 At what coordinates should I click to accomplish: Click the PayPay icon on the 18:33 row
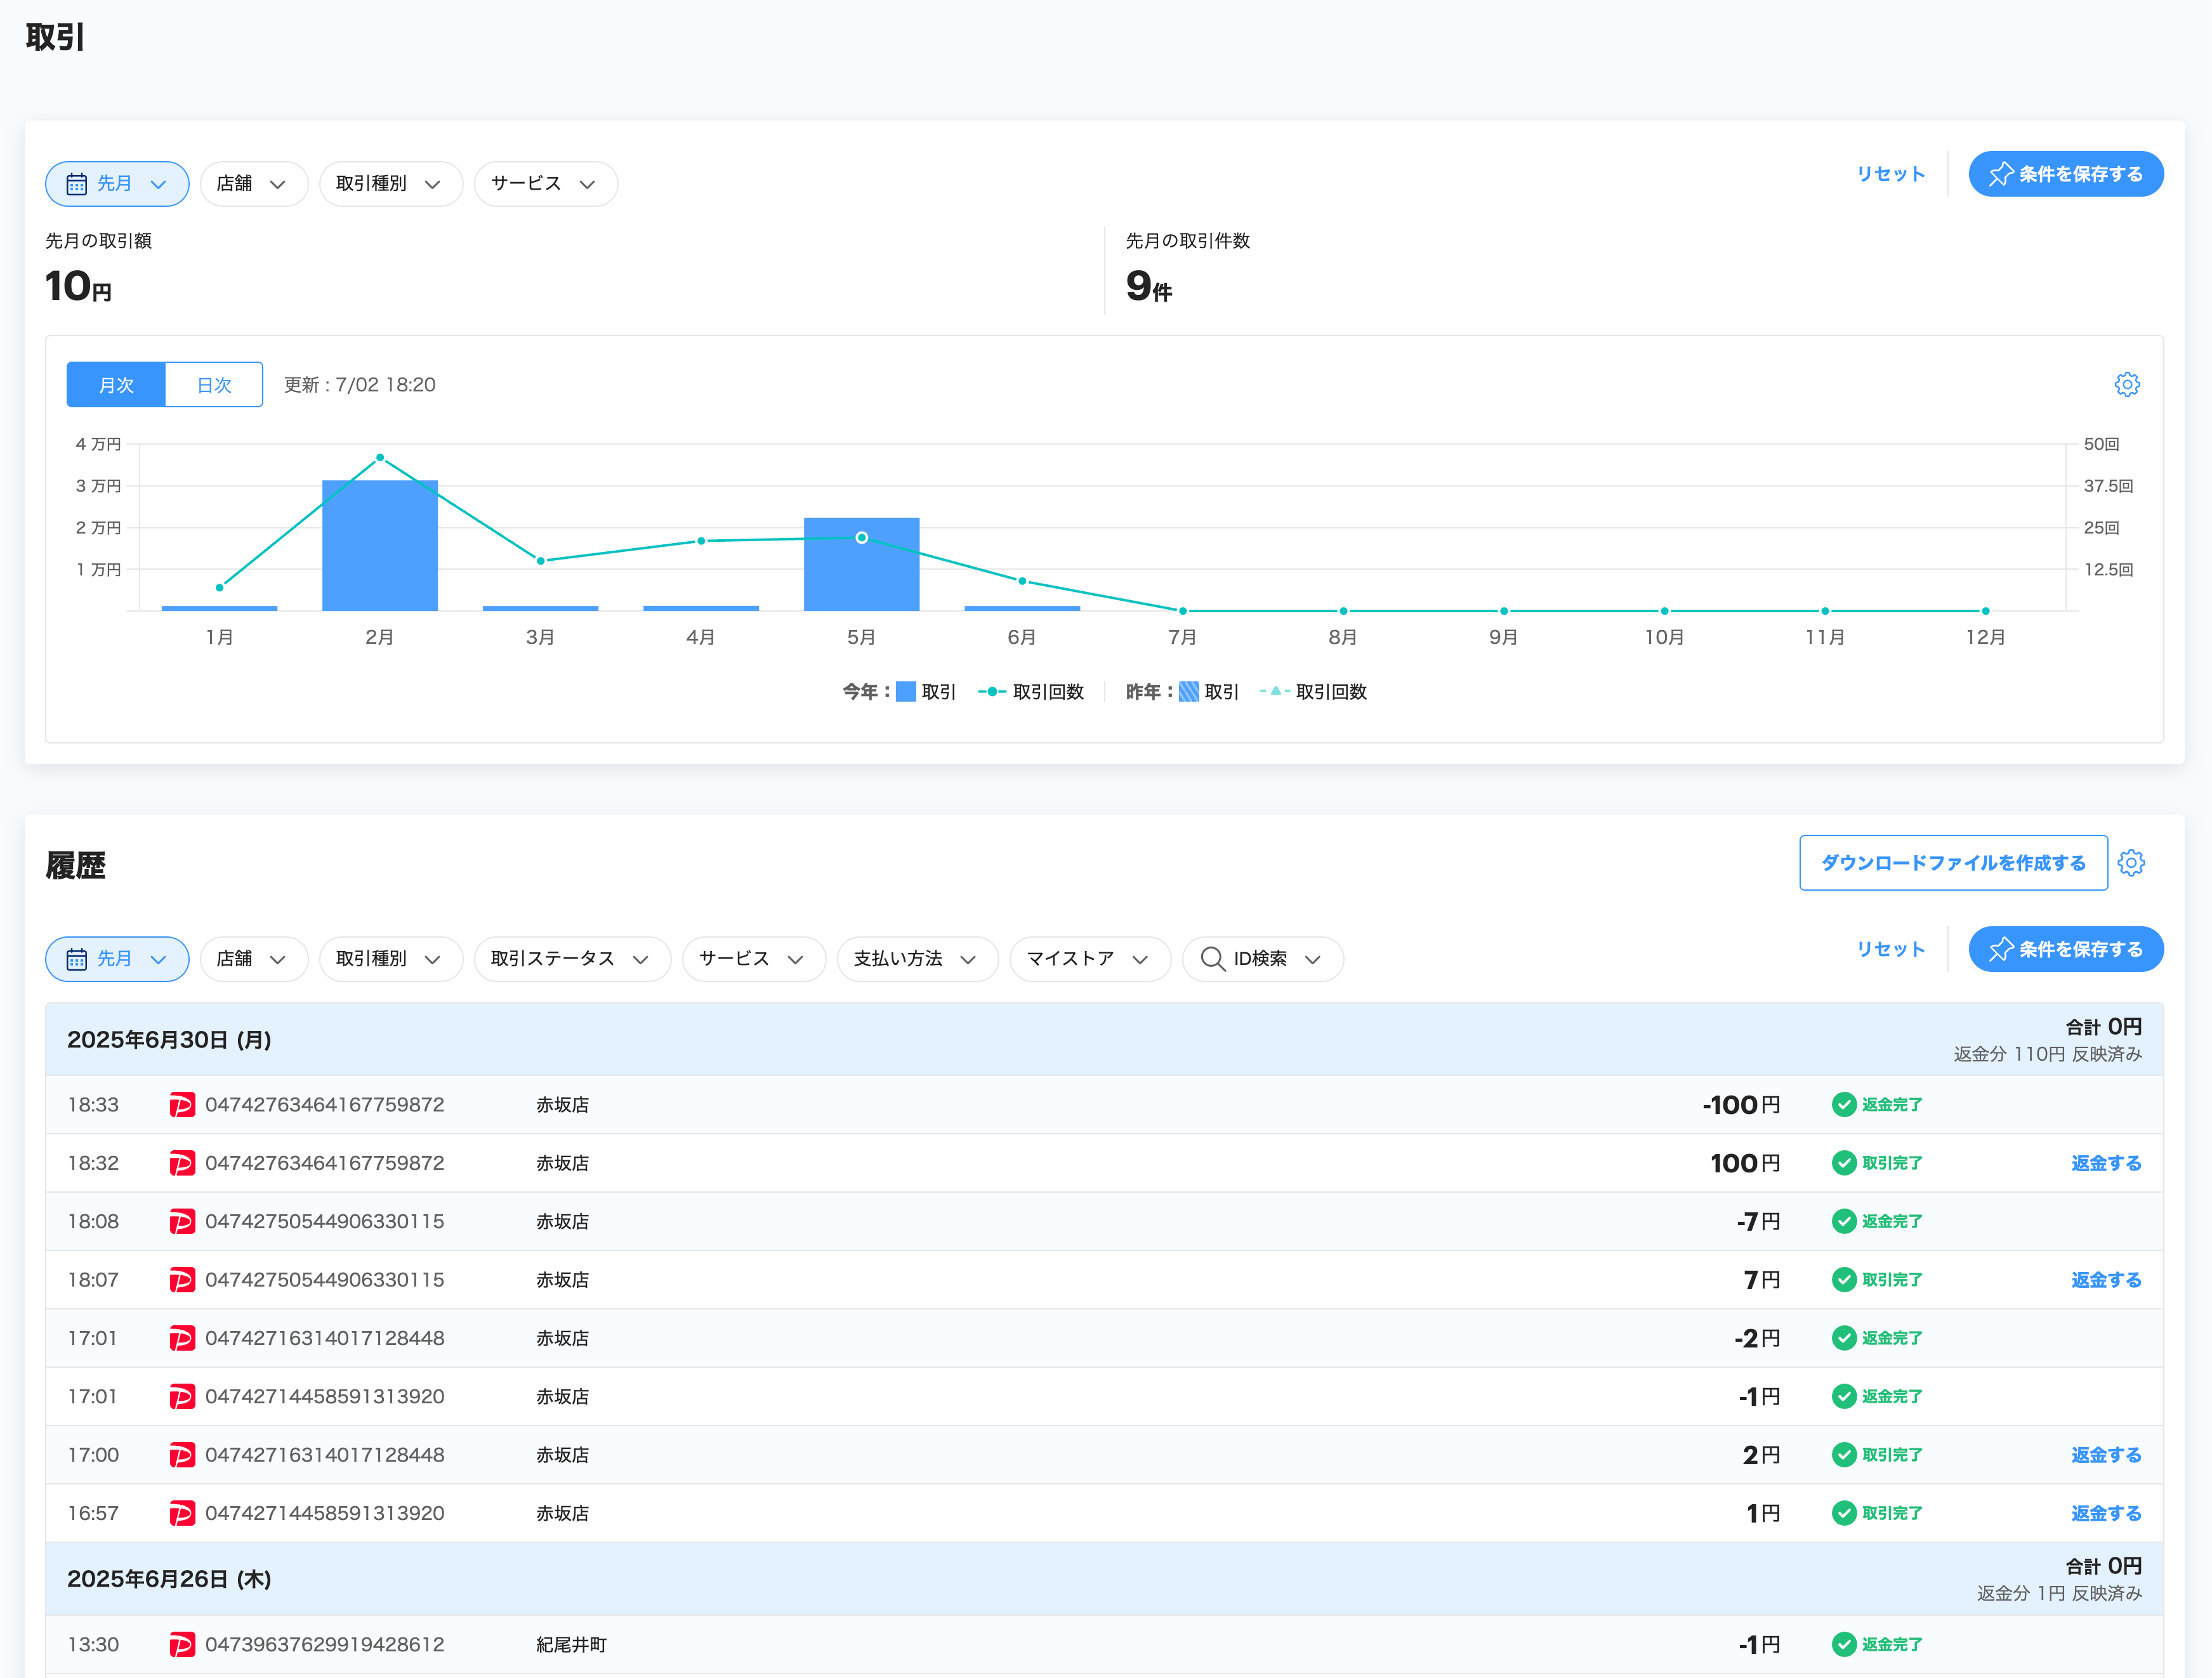[x=182, y=1105]
